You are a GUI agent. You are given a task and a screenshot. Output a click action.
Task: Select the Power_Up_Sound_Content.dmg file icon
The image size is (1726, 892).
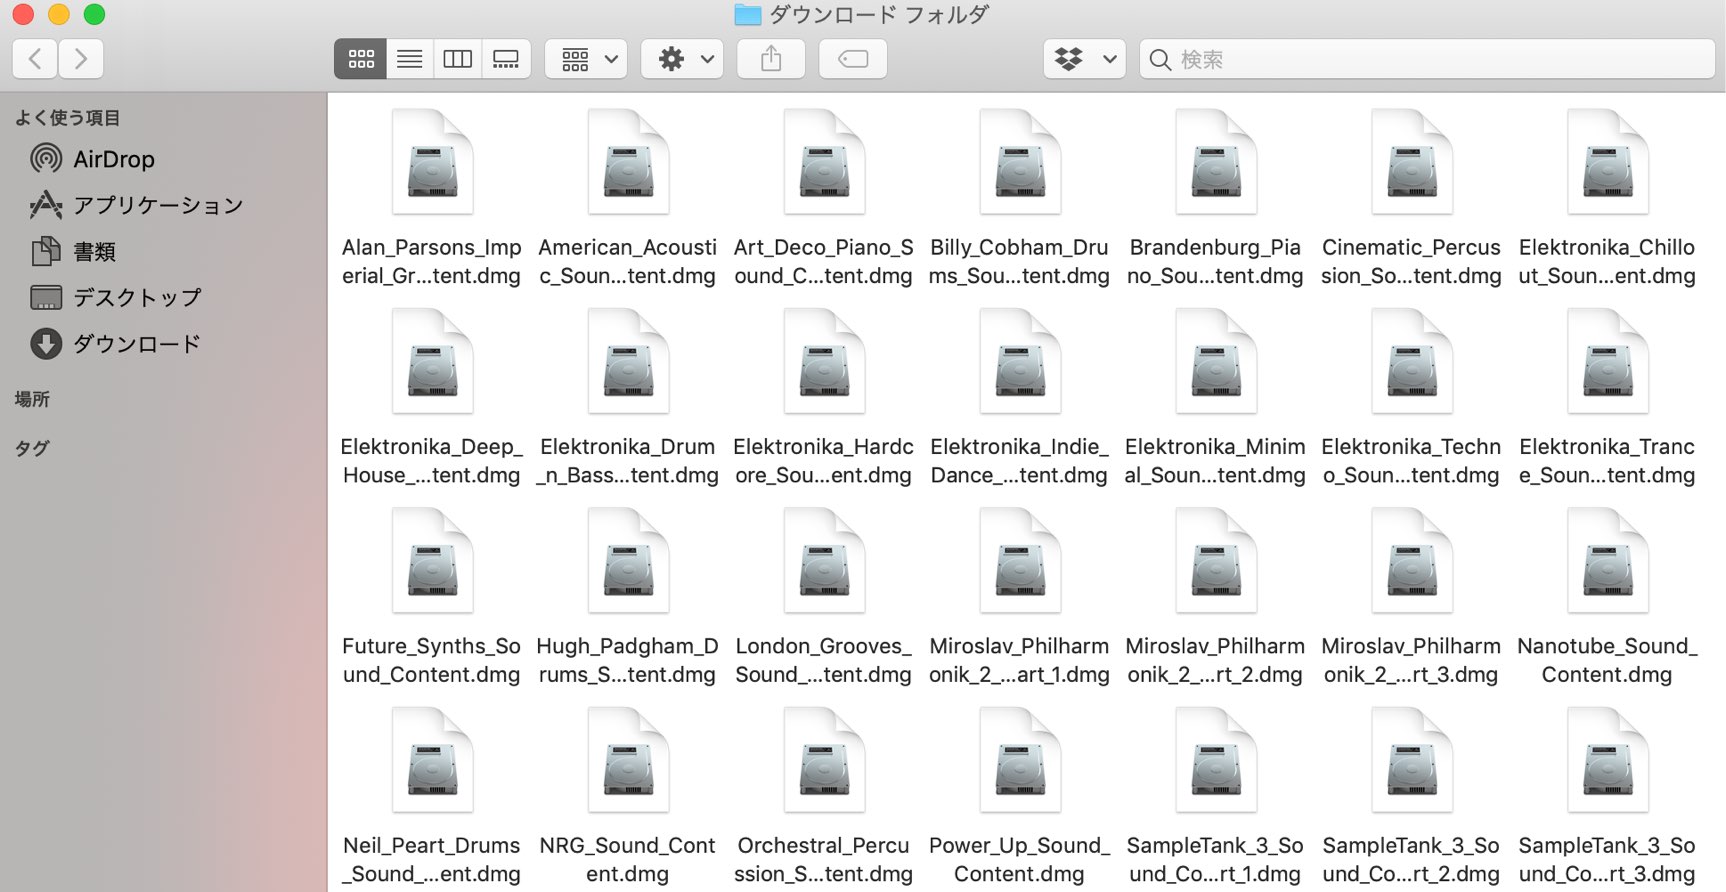[1020, 760]
